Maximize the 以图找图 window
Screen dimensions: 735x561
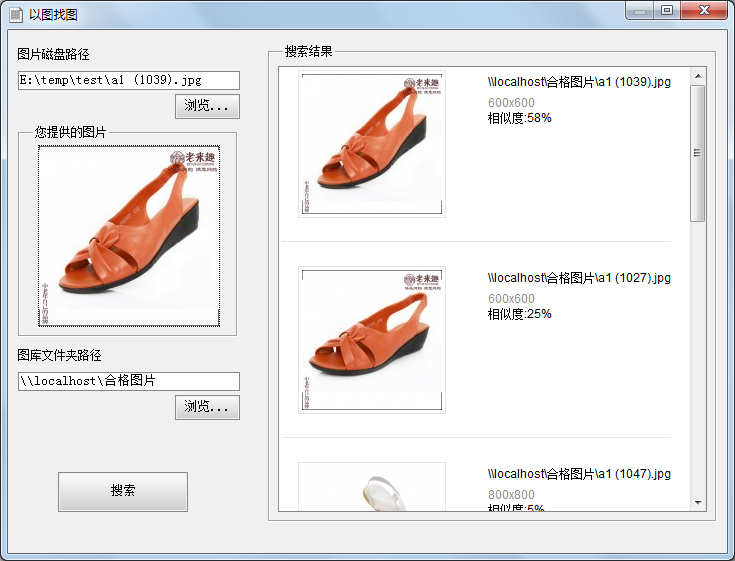[667, 10]
